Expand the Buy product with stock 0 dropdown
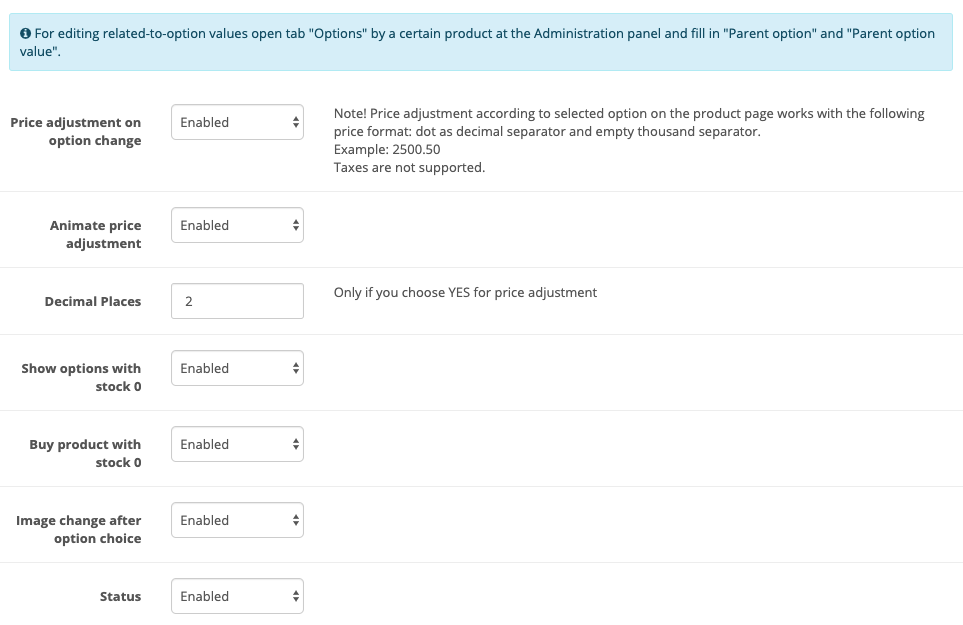Screen dimensions: 963x625 pyautogui.click(x=237, y=444)
